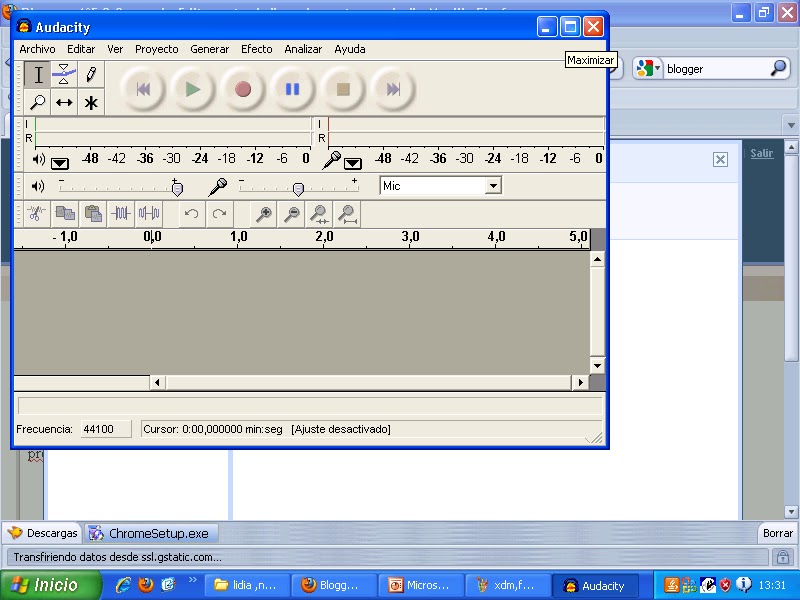The height and width of the screenshot is (600, 800).
Task: Click the blogger search input field
Action: [x=715, y=69]
